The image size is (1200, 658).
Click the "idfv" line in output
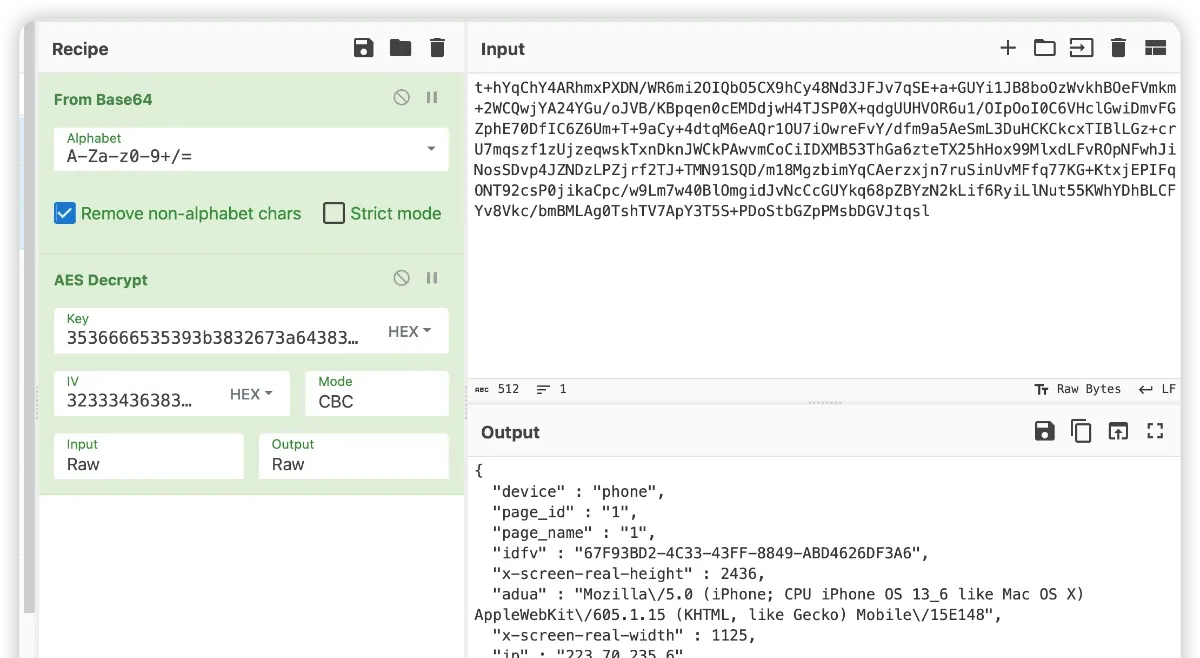pyautogui.click(x=710, y=553)
